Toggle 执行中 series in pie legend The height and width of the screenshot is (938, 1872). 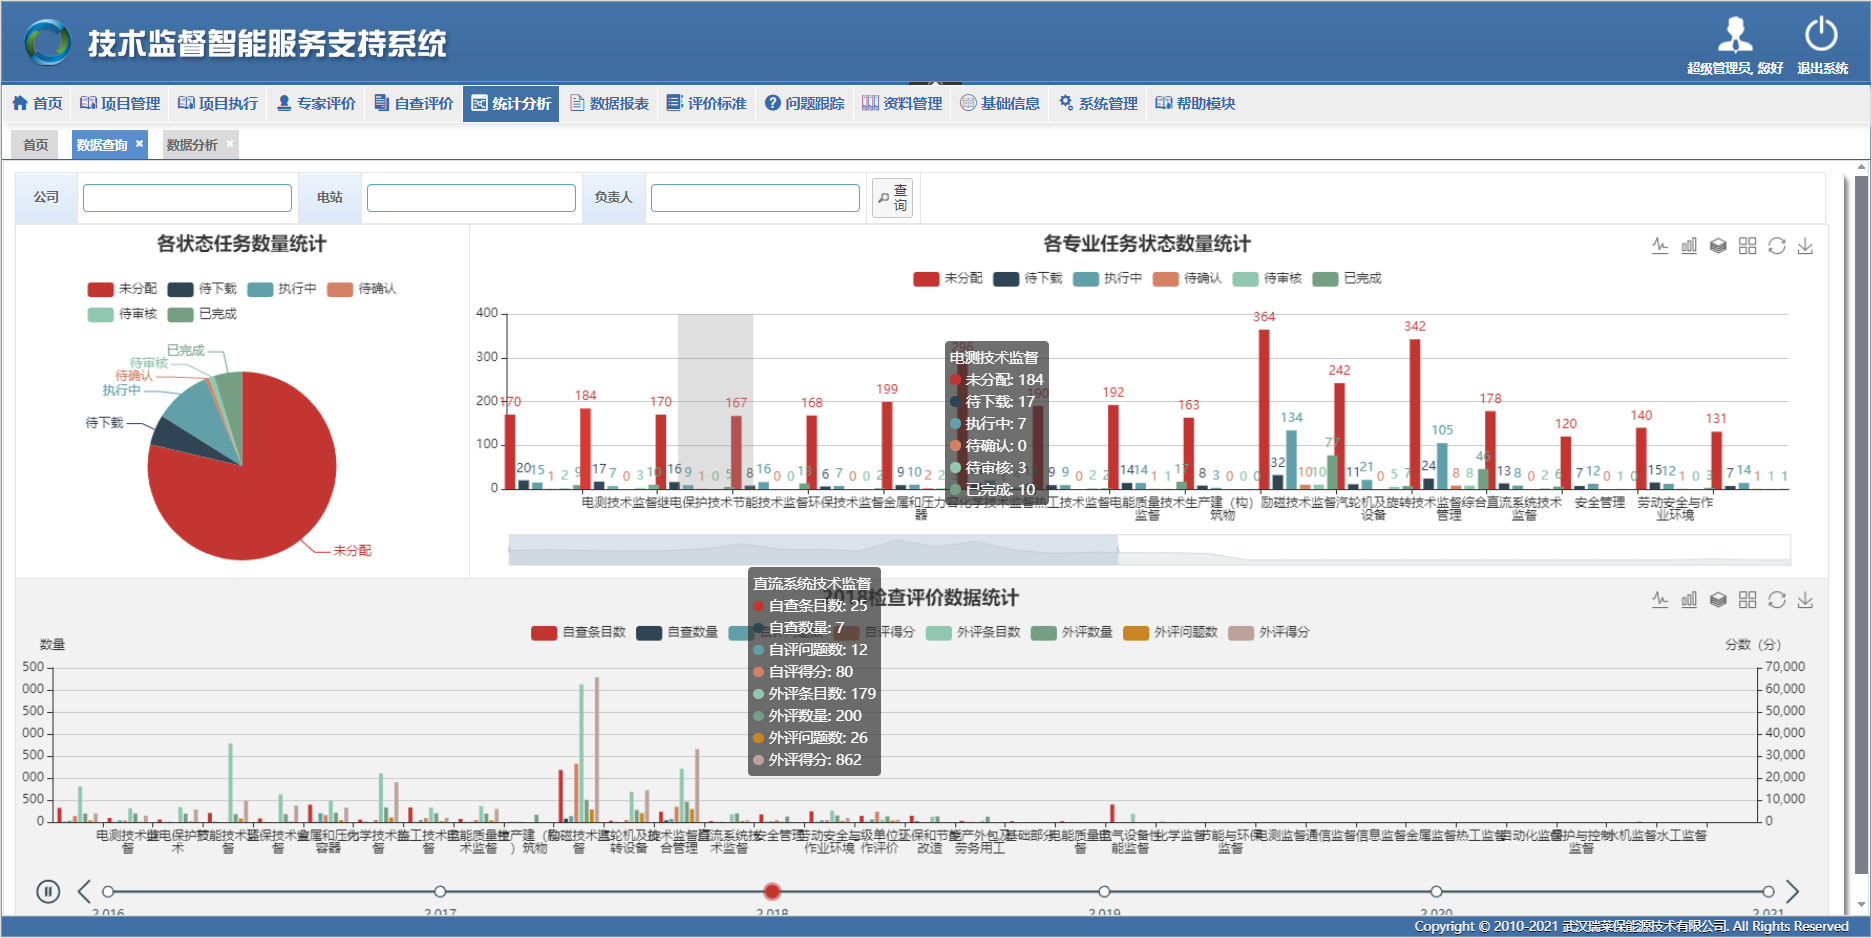(282, 289)
